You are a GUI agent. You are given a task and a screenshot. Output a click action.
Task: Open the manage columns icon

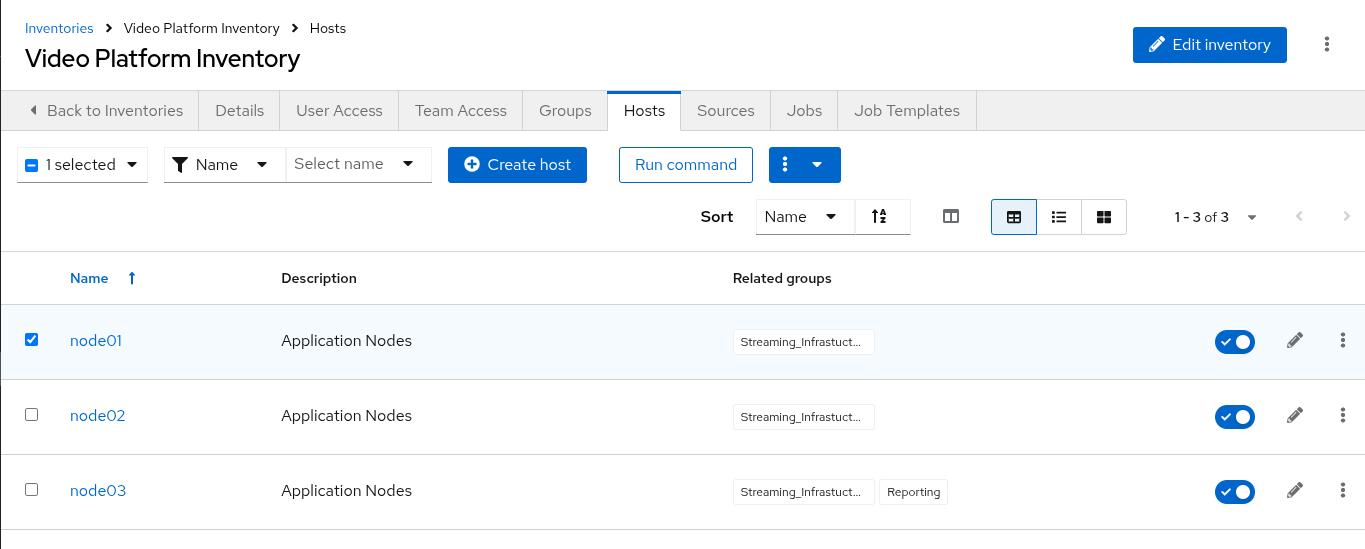[951, 217]
